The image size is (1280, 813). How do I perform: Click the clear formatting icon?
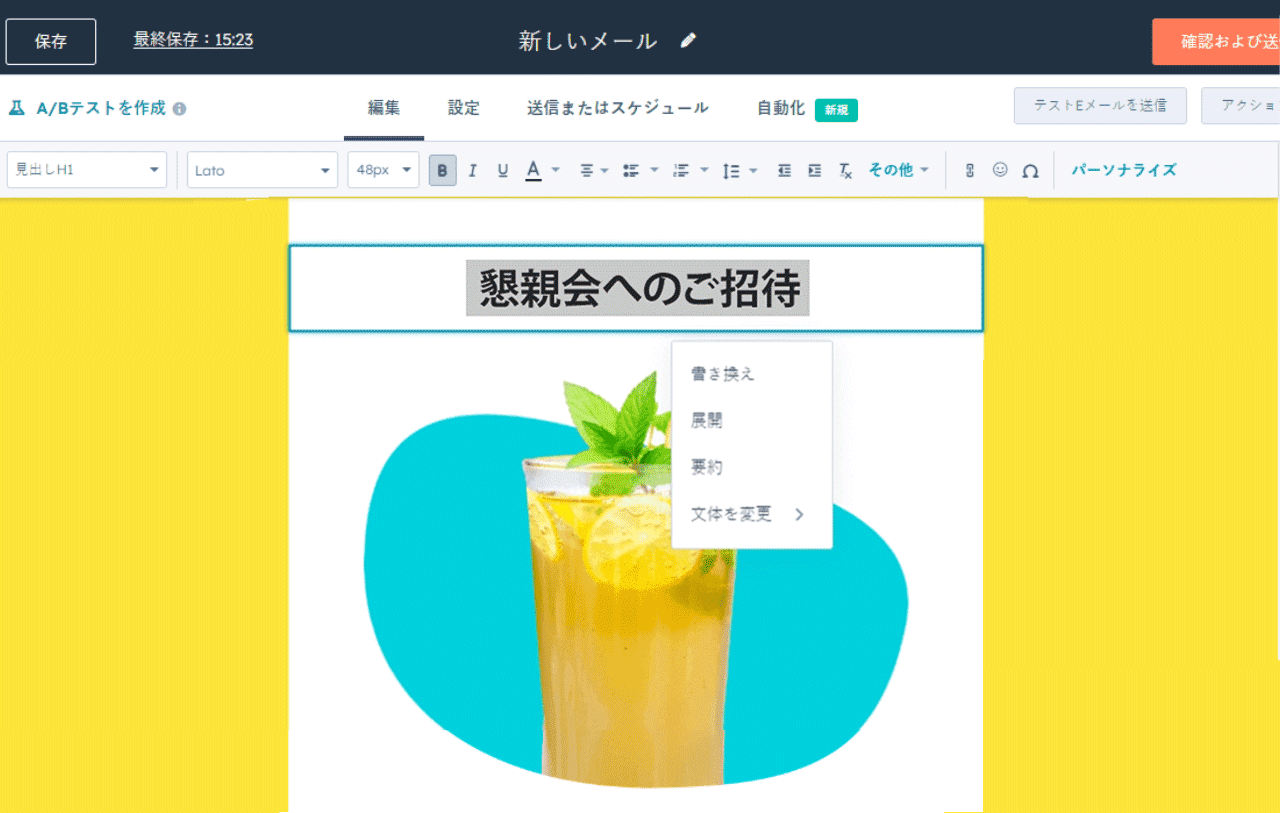tap(845, 171)
